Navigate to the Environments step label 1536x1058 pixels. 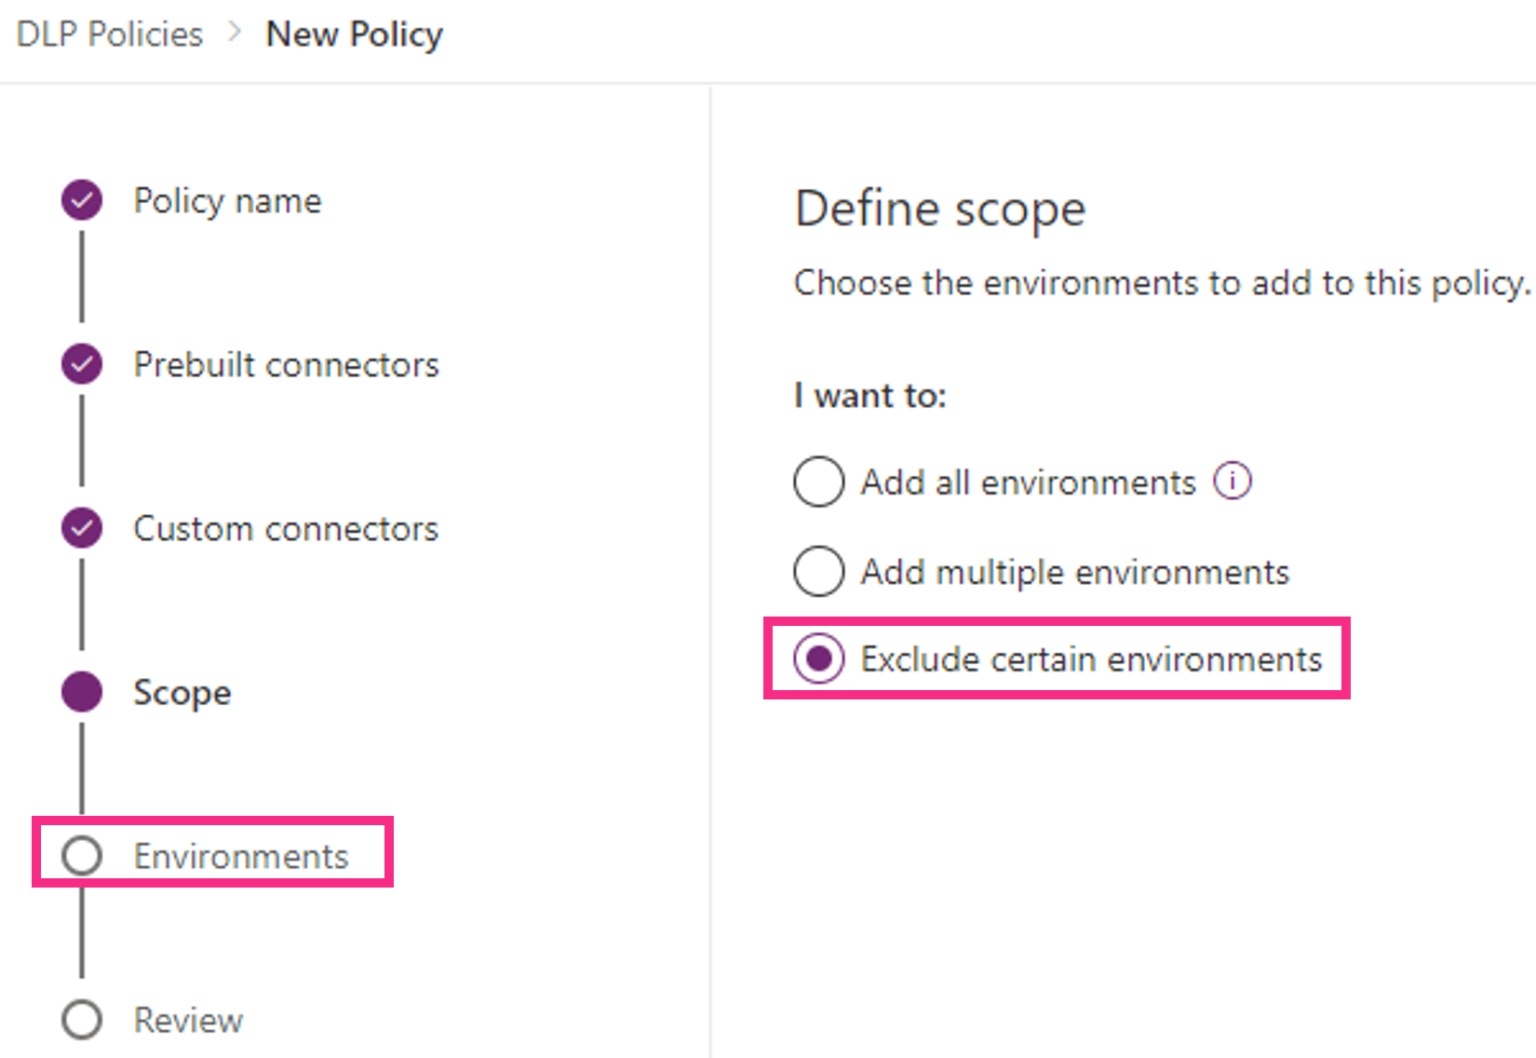point(241,857)
